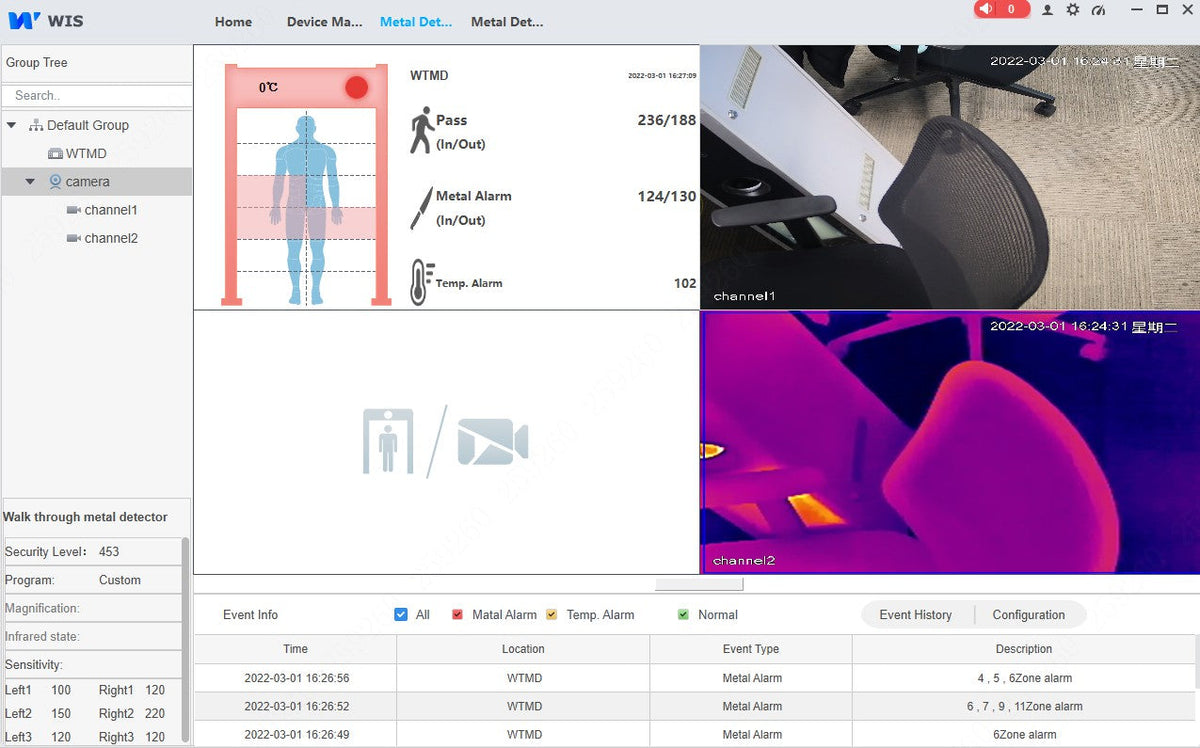Click the red status dot on detector gate
Screen dimensions: 1200x748
pyautogui.click(x=357, y=87)
